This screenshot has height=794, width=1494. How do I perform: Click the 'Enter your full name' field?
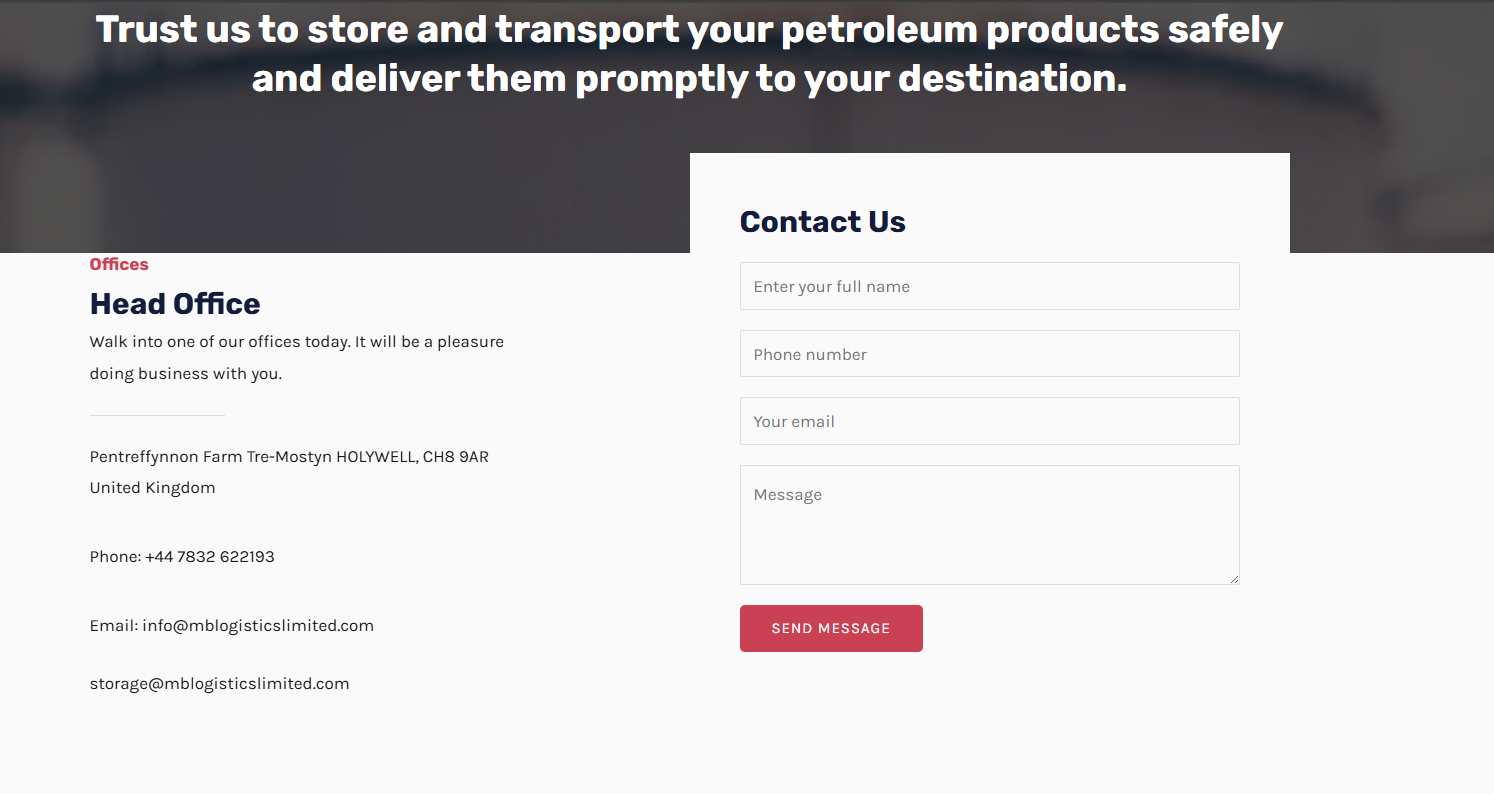coord(989,286)
